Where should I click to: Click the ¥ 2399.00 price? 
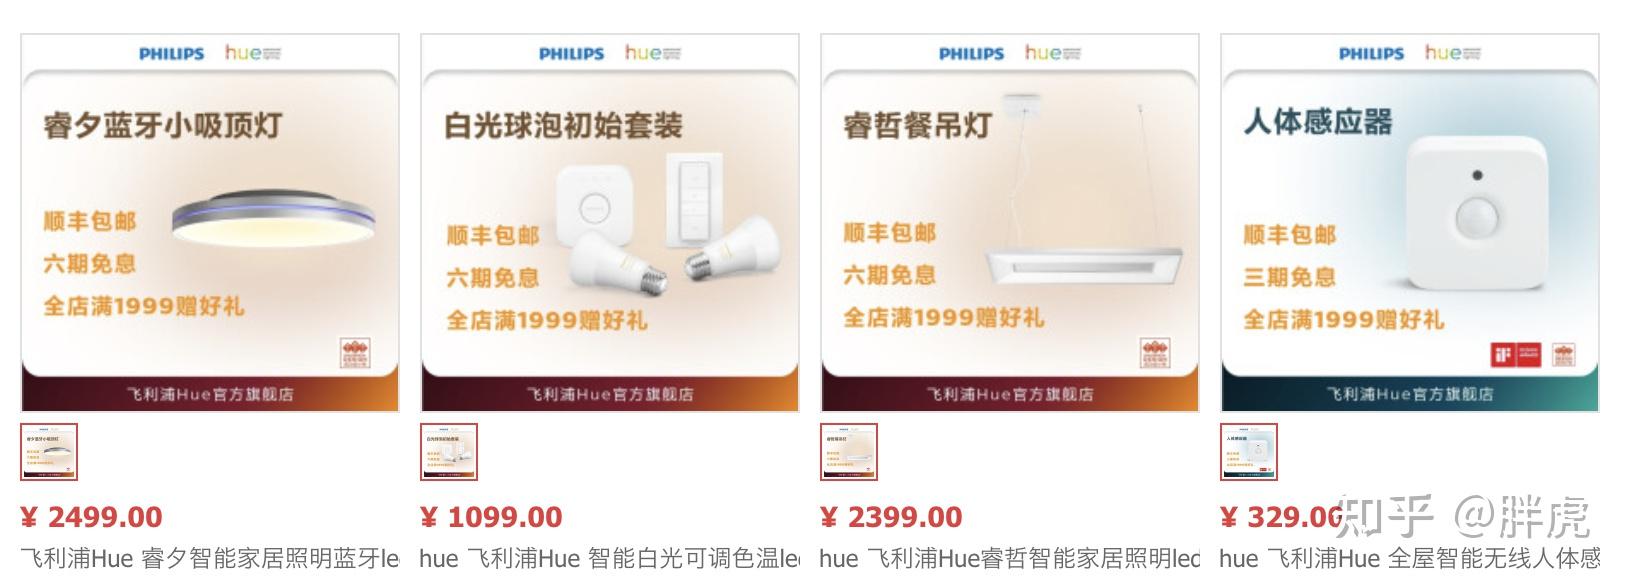(x=891, y=517)
